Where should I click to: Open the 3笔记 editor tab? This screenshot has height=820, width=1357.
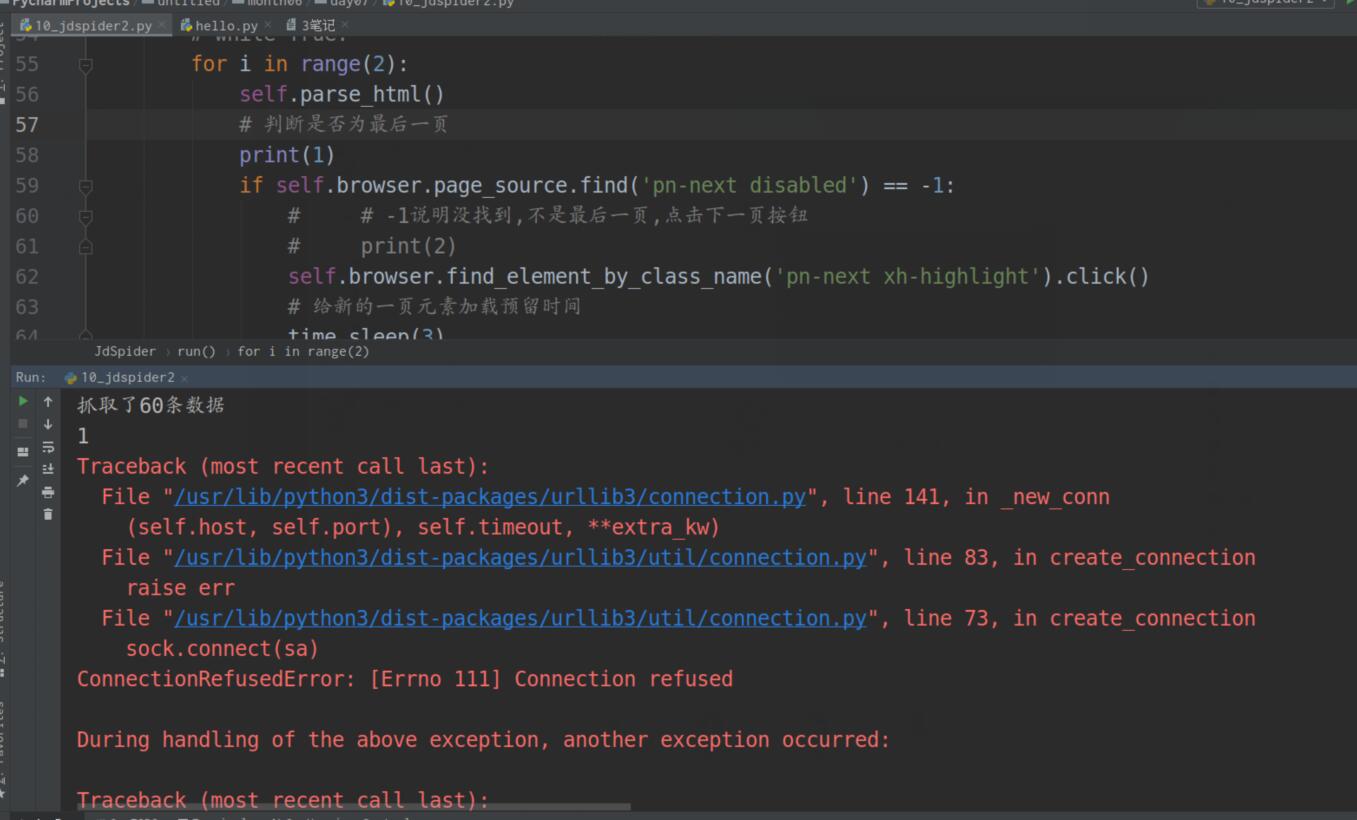click(x=317, y=25)
